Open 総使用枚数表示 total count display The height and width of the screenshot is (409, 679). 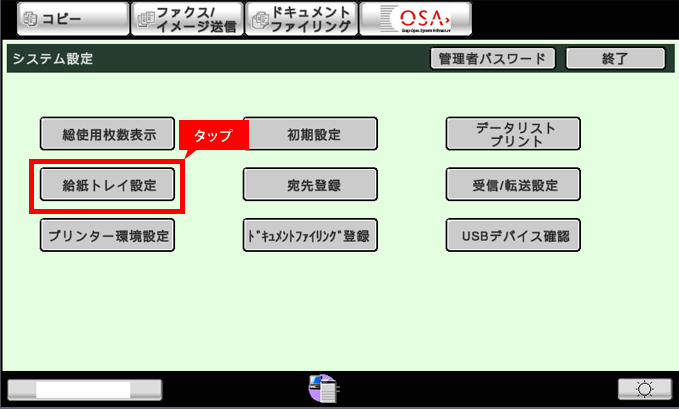pos(108,134)
